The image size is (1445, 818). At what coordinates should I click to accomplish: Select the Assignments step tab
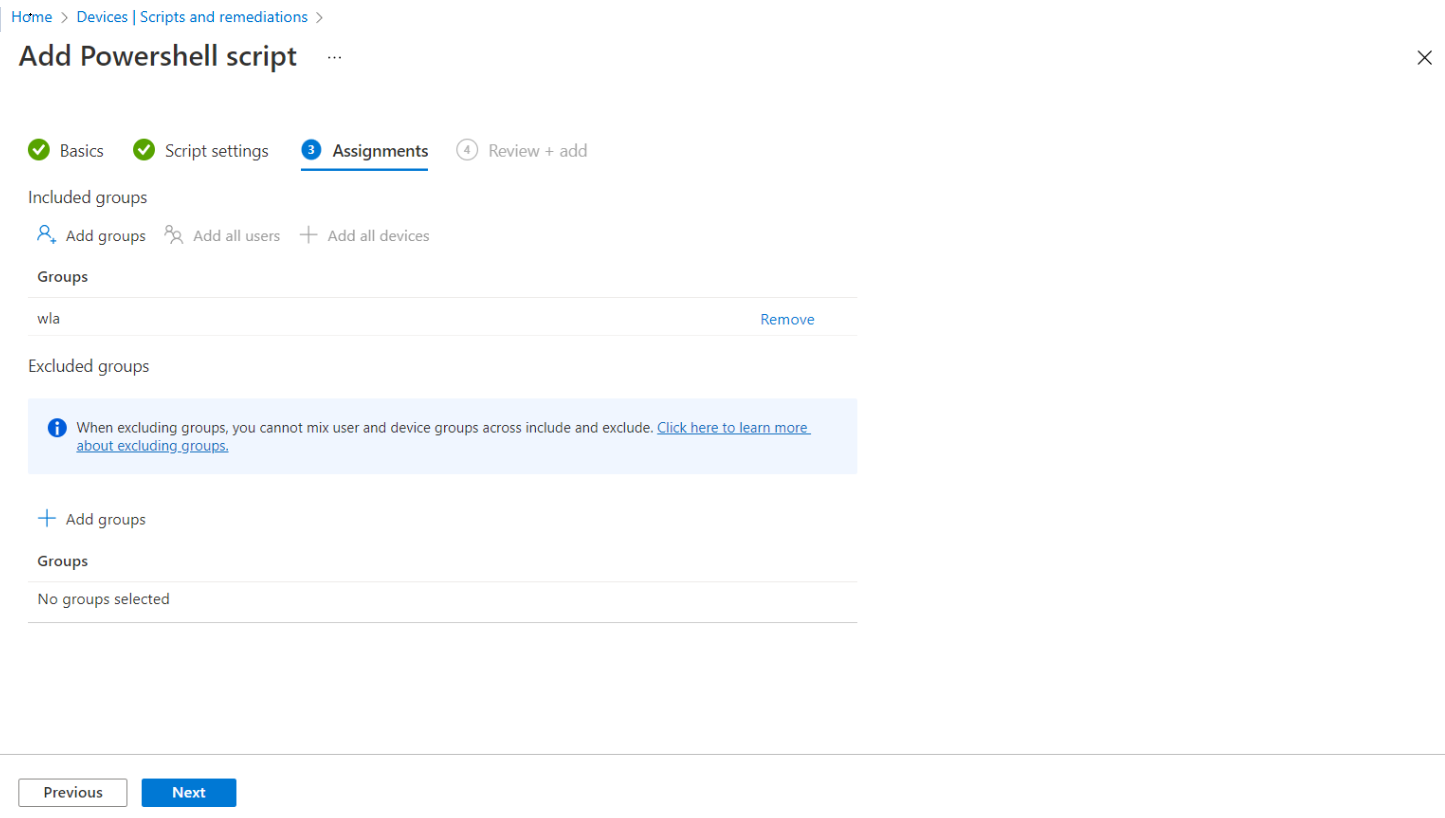365,151
